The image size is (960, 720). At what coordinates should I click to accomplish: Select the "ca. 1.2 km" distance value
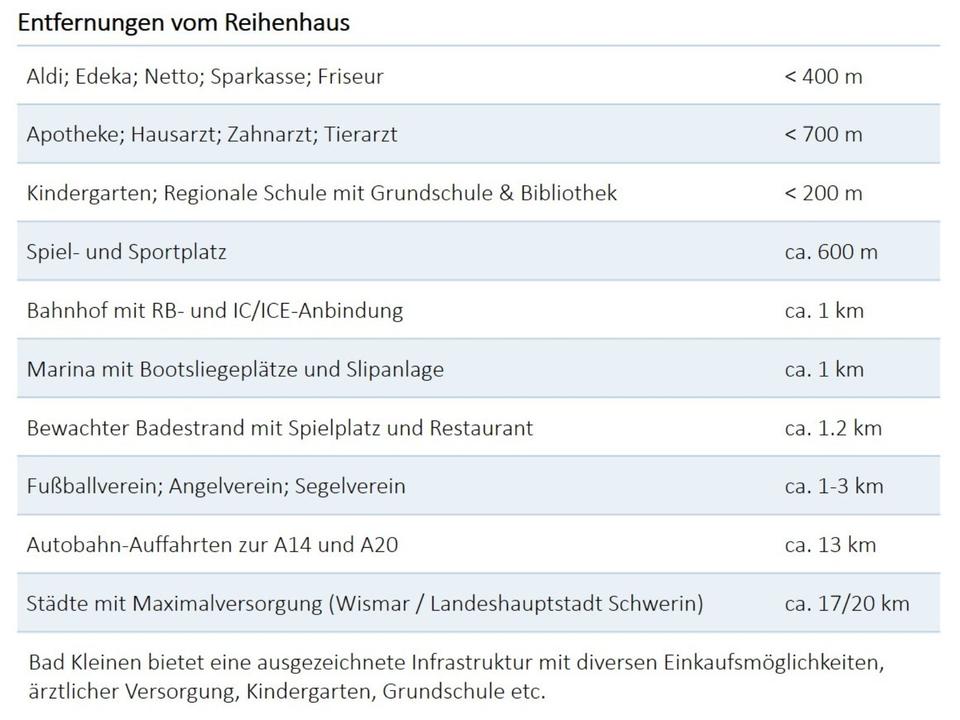[x=833, y=428]
